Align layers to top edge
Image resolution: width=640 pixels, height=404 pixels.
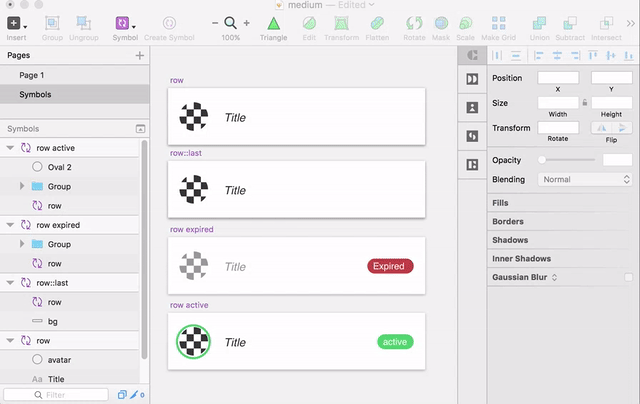tap(593, 55)
